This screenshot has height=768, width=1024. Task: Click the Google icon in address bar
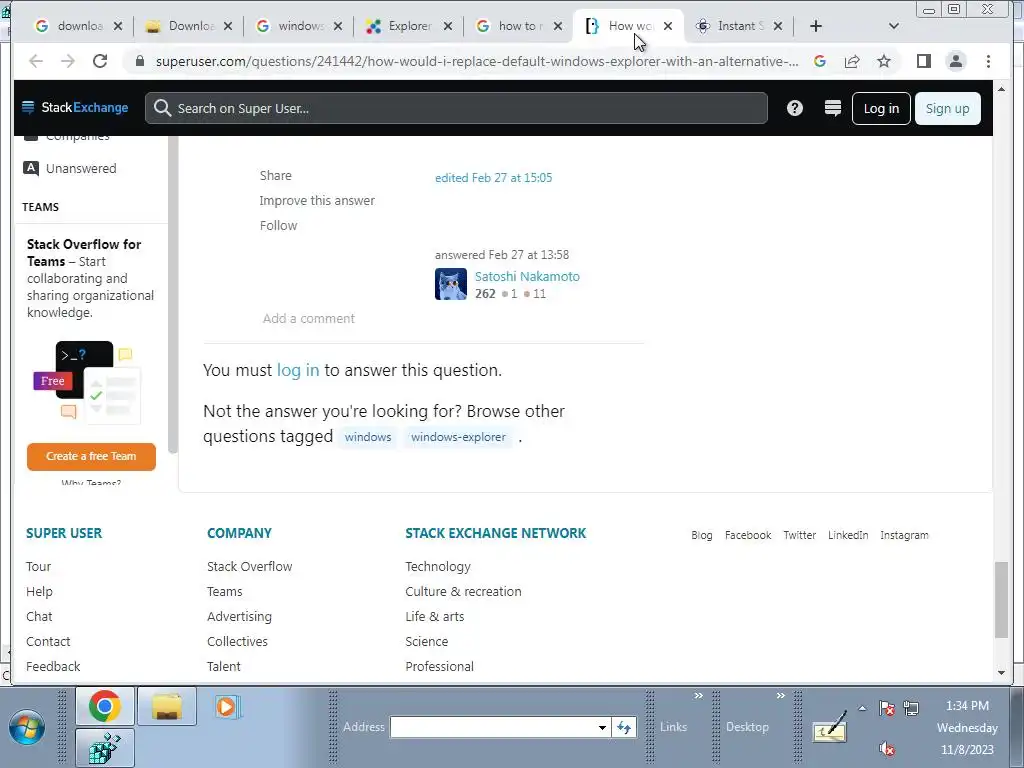point(820,61)
